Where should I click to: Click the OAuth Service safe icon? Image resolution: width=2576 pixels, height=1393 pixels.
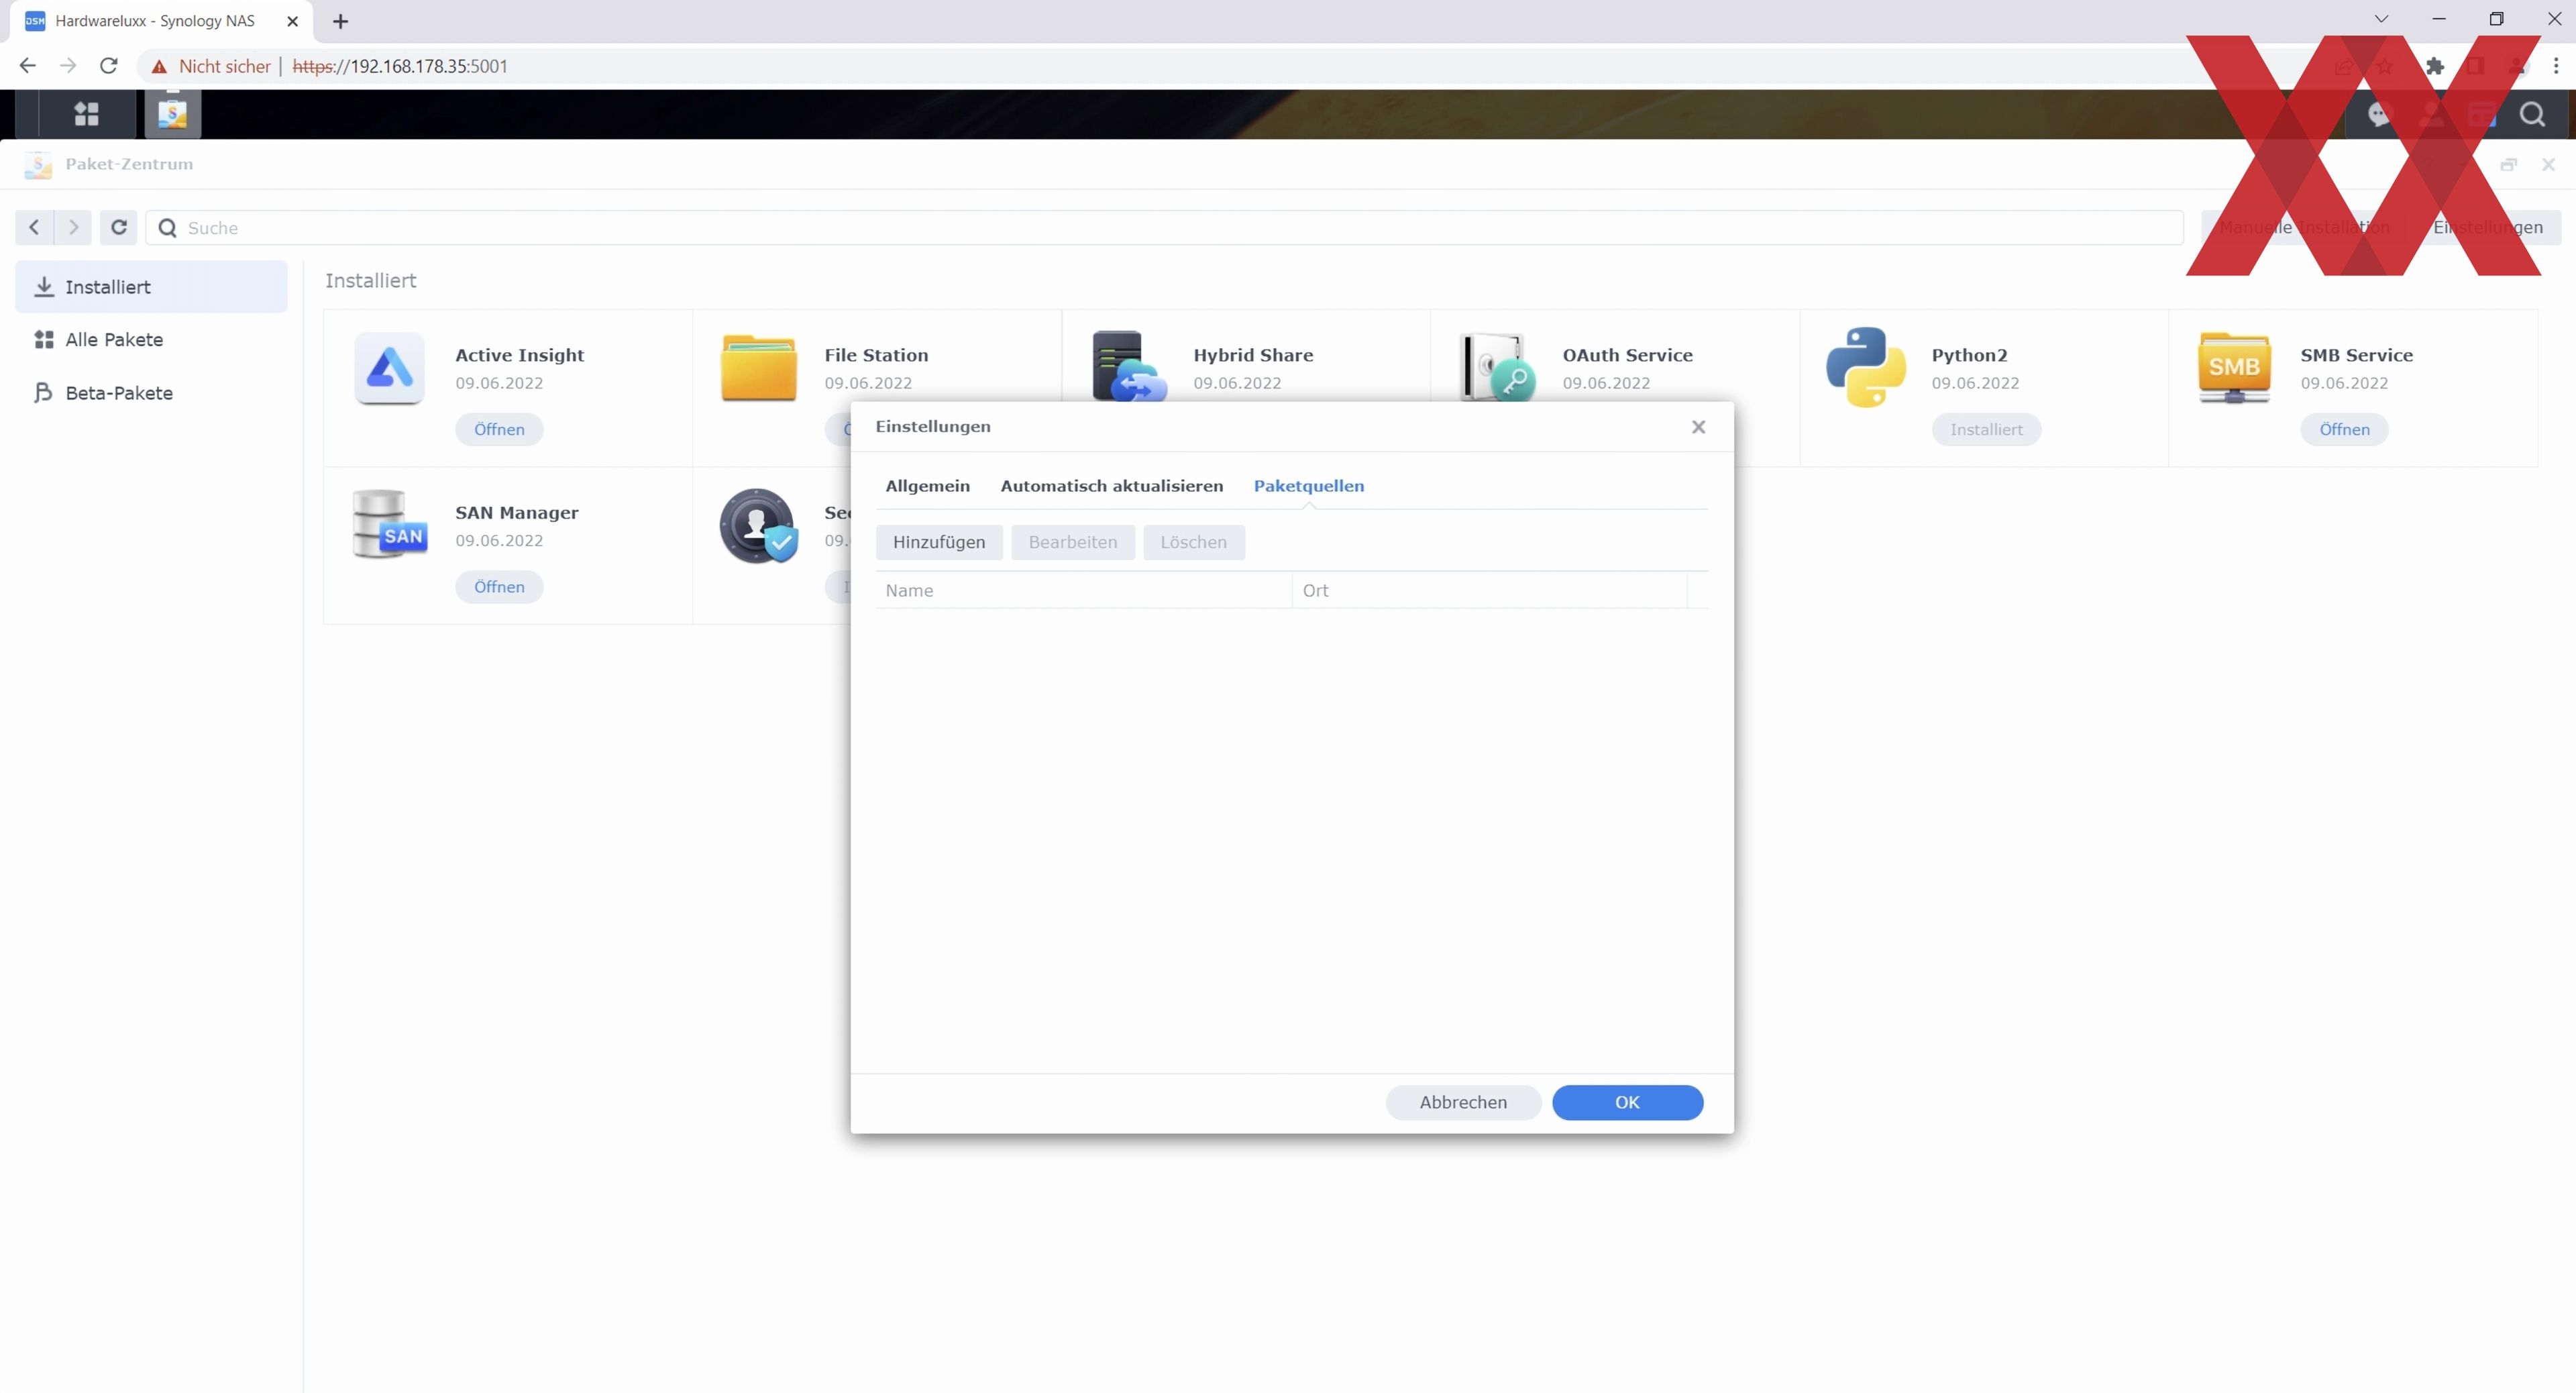[1498, 366]
